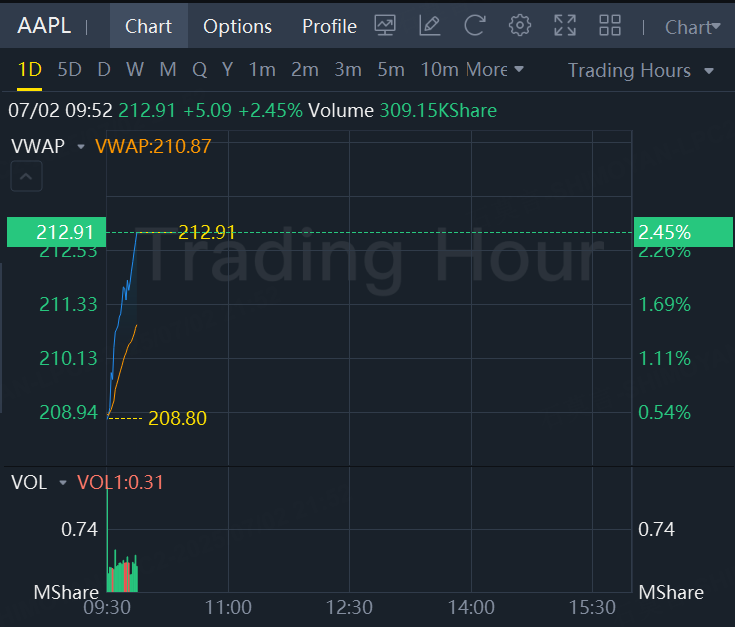Click the 0.54% percent axis label
The width and height of the screenshot is (735, 627).
pos(664,412)
